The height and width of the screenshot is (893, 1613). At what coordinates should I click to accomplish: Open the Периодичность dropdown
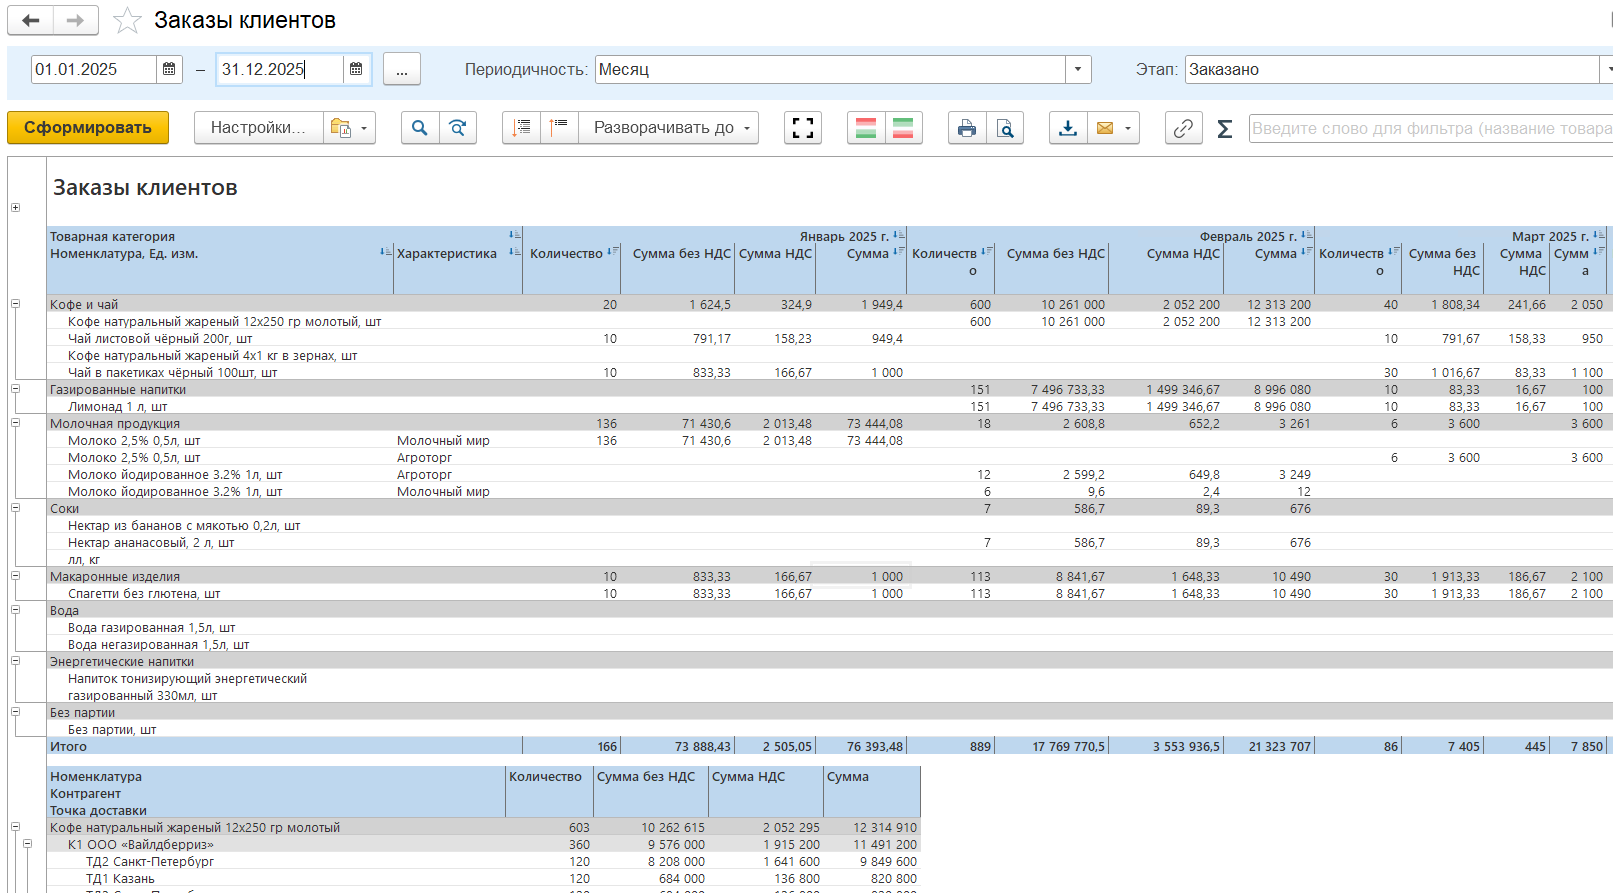click(1078, 69)
